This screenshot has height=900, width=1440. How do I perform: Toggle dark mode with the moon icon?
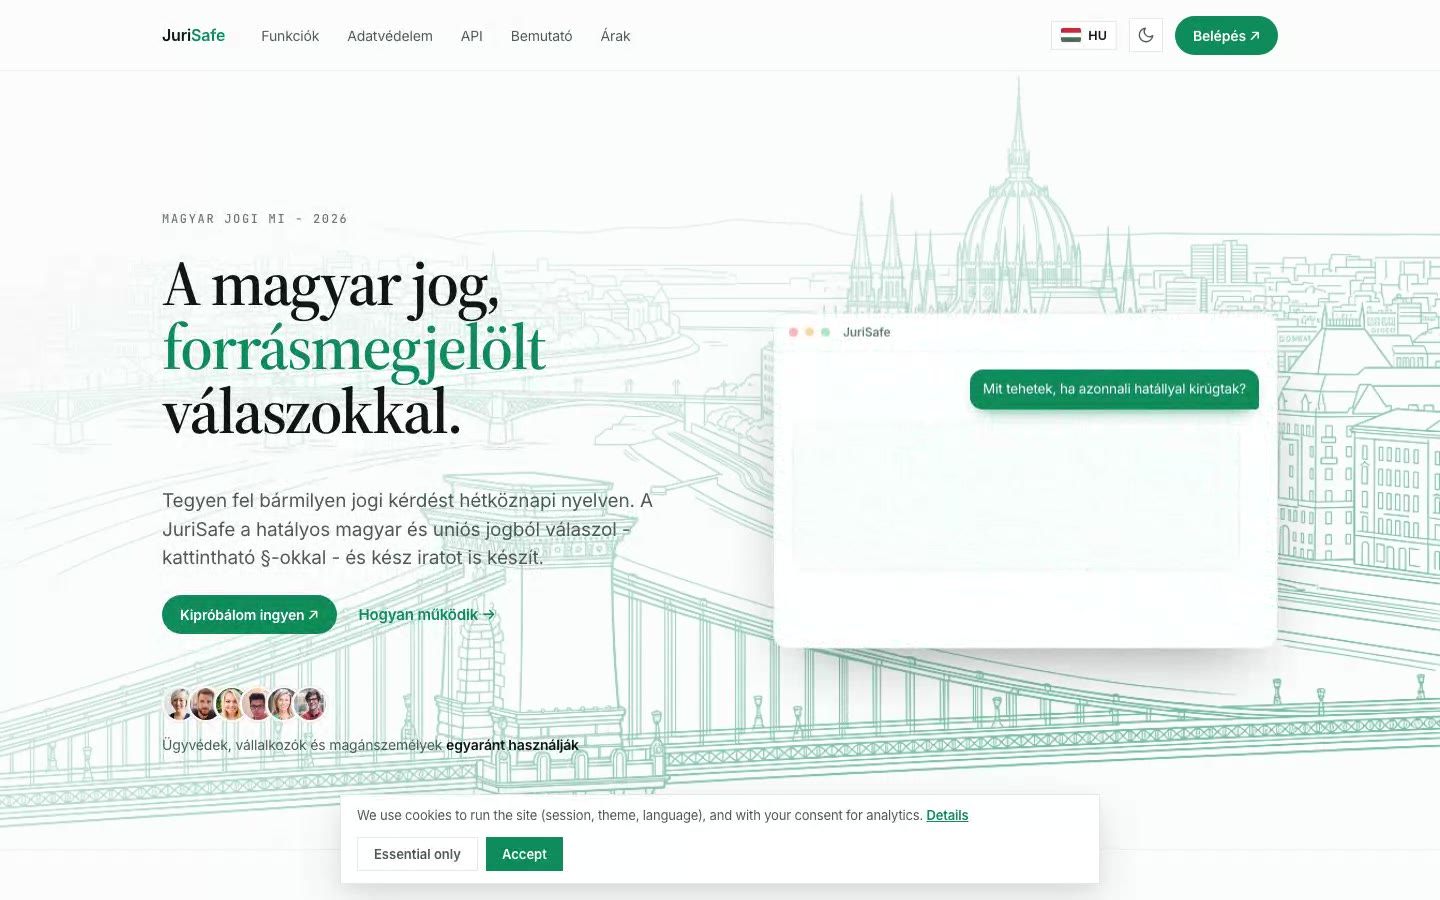pos(1146,35)
